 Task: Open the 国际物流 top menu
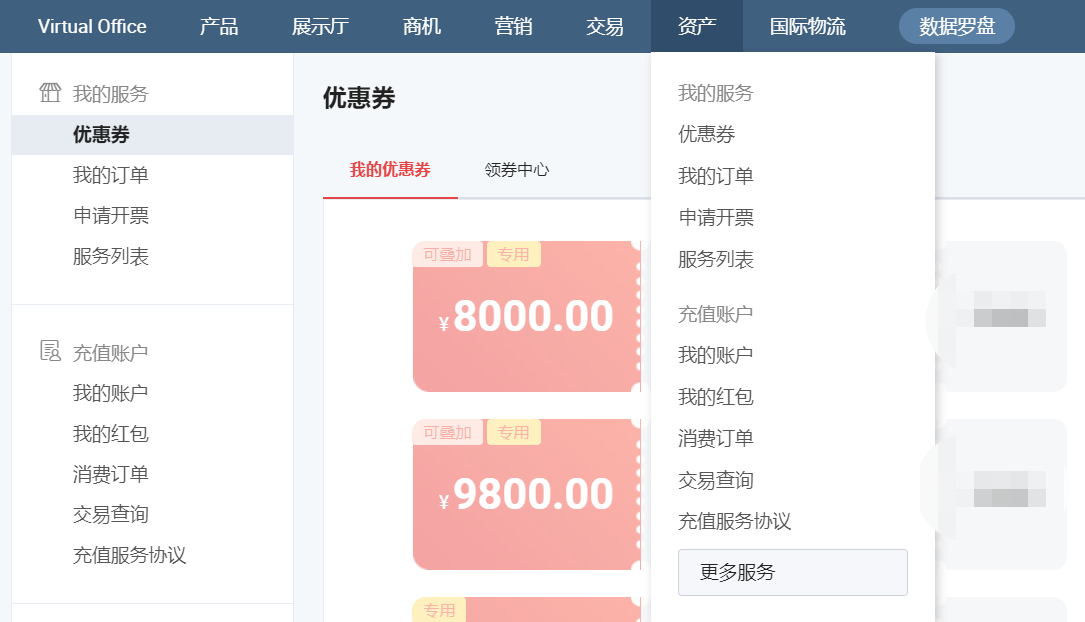coord(808,26)
